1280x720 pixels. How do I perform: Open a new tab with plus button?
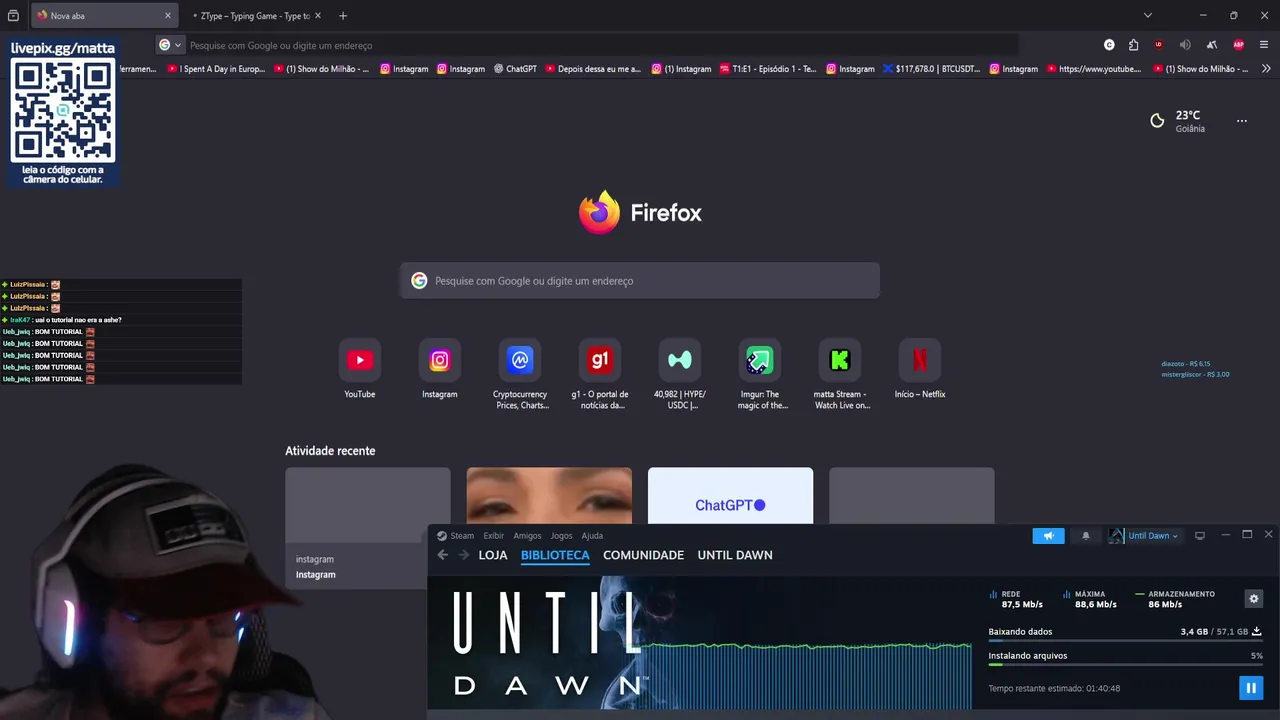click(x=343, y=16)
